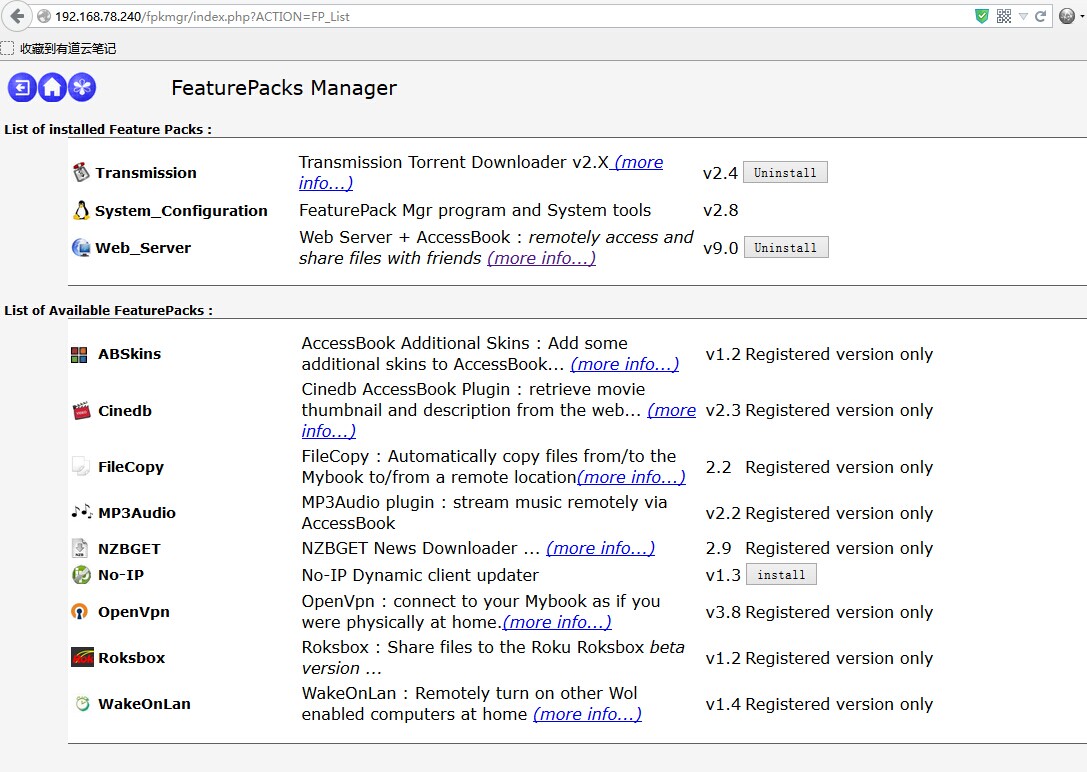Click the v1.3 version of No-IP
Screen dimensions: 1087x772
coord(723,575)
